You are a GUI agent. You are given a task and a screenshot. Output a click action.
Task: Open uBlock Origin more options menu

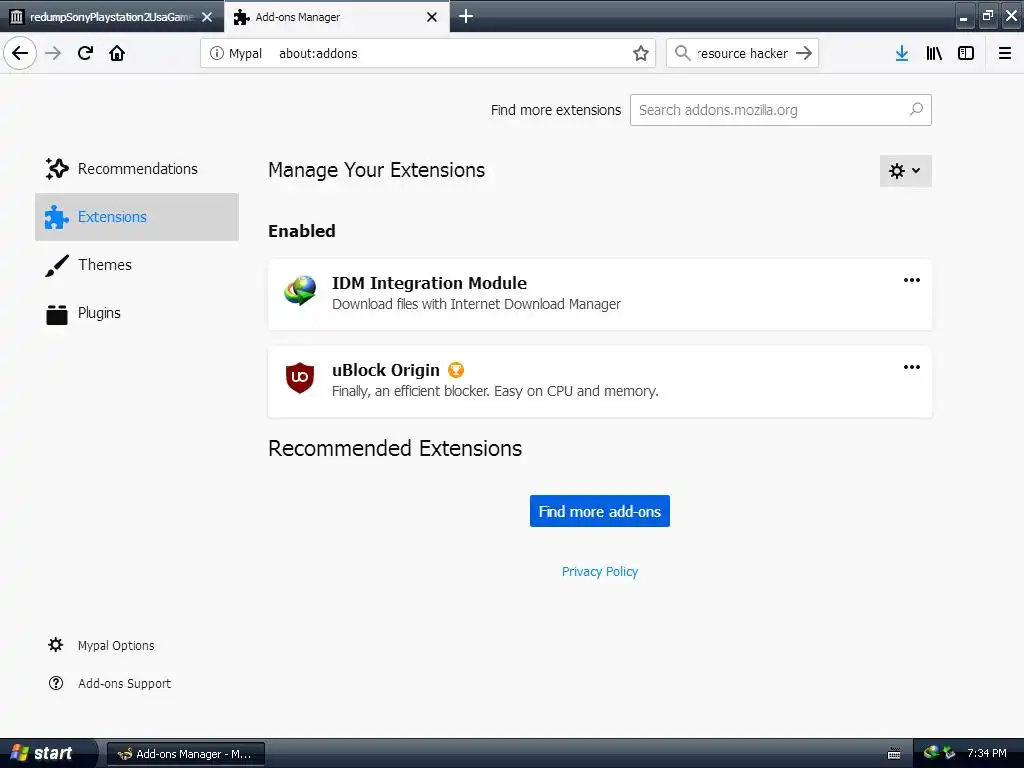[911, 367]
